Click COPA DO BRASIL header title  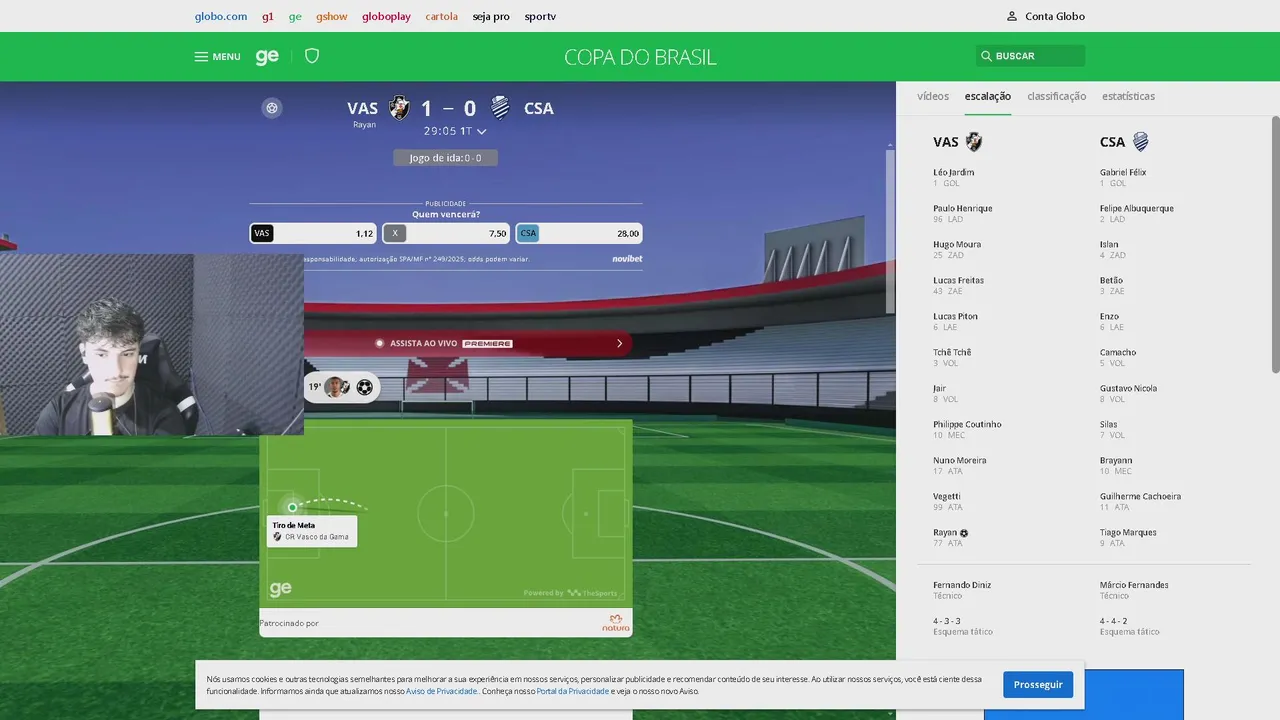(x=640, y=57)
